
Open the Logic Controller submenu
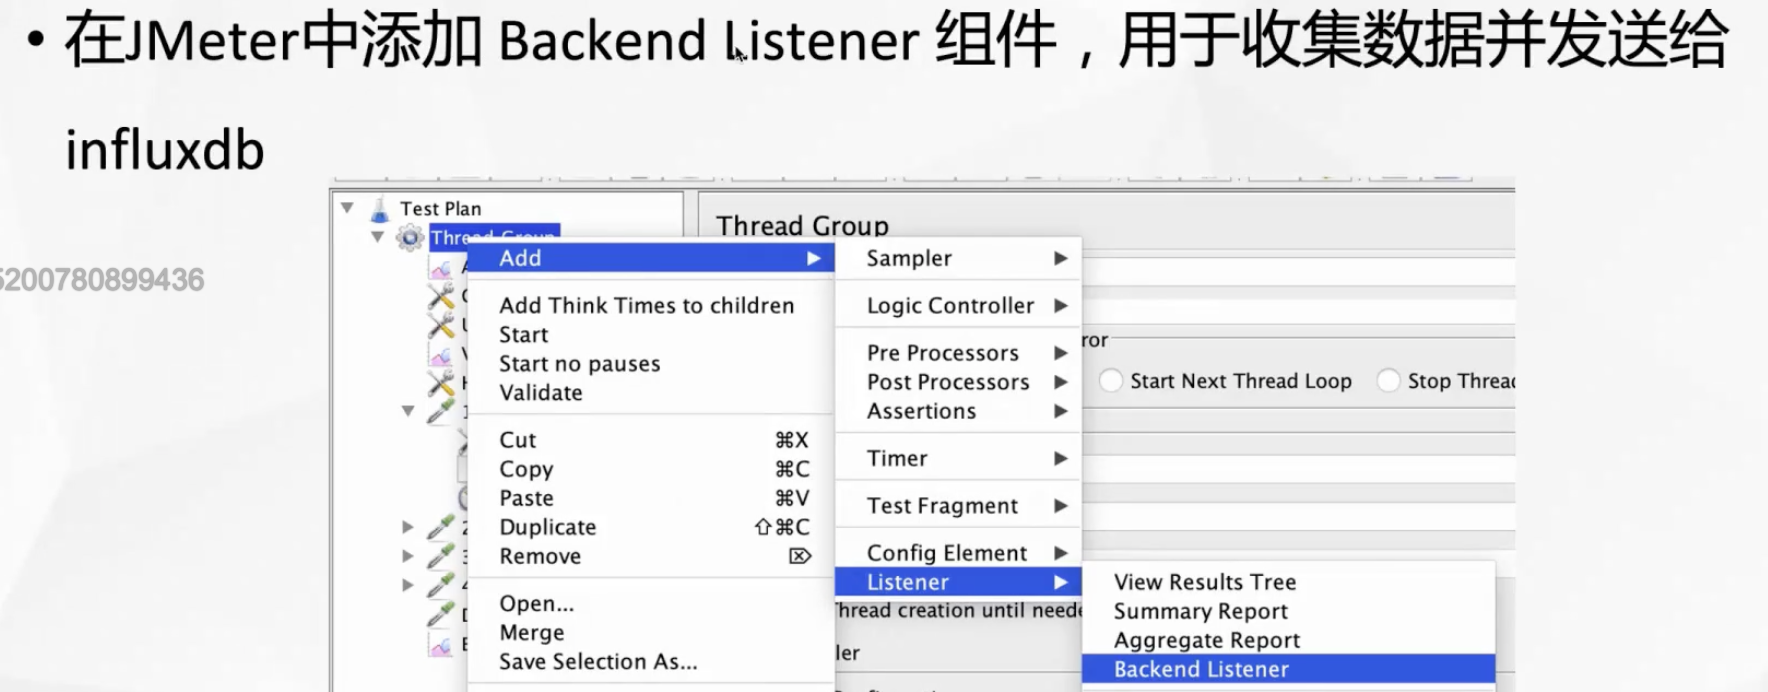coord(958,306)
